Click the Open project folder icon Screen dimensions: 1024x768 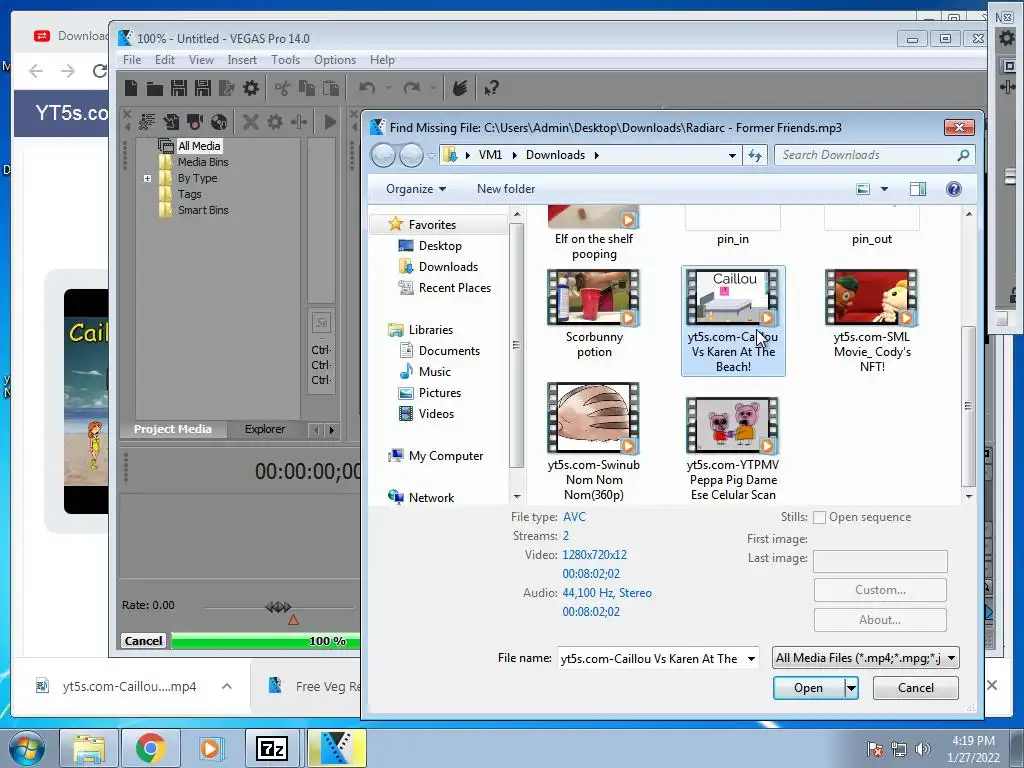tap(155, 88)
